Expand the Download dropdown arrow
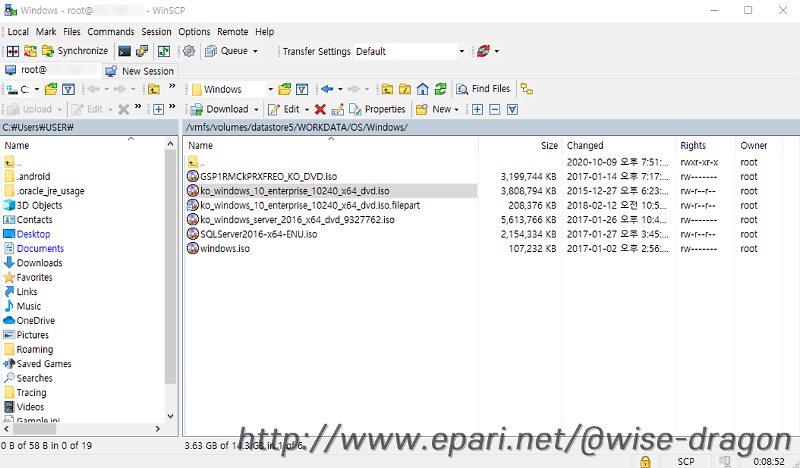The image size is (800, 468). point(256,110)
